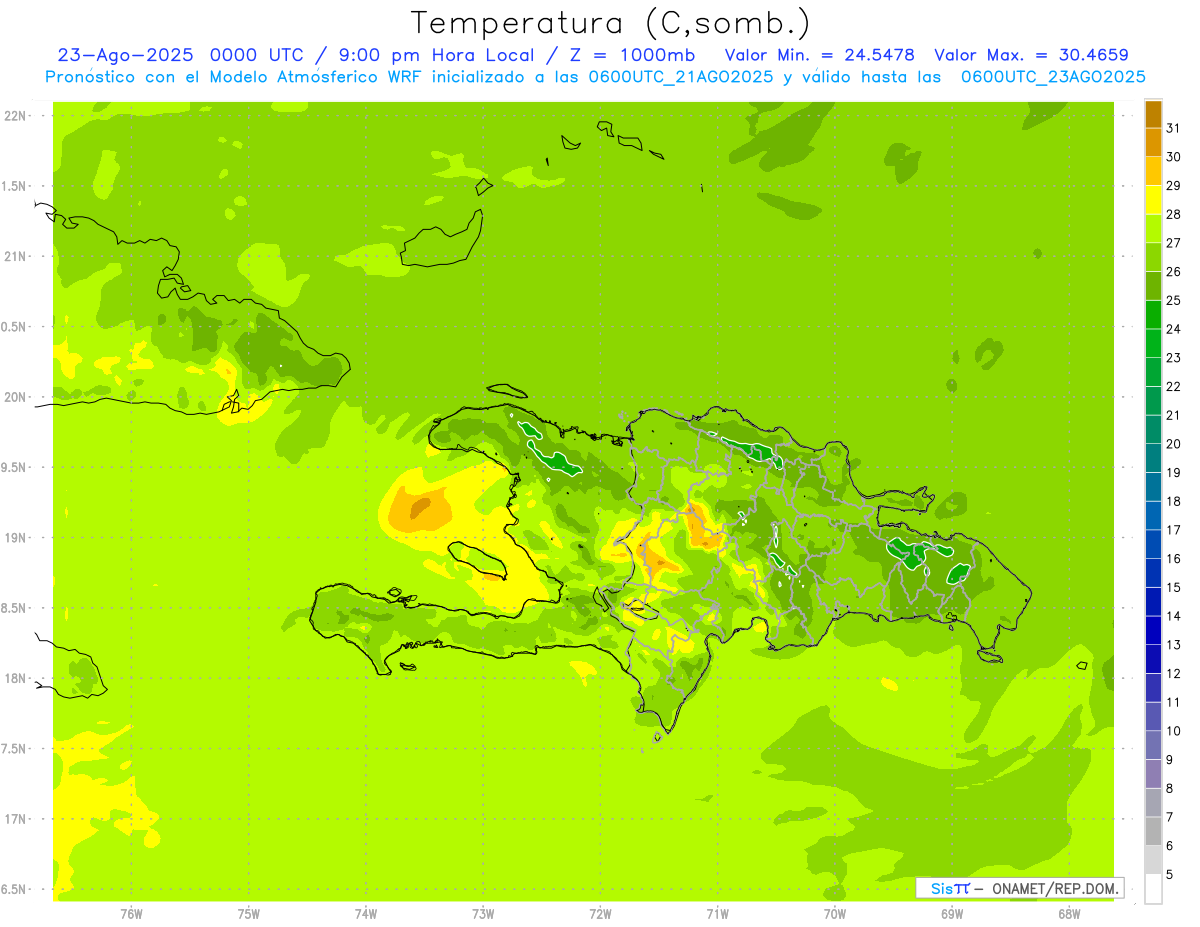The height and width of the screenshot is (927, 1200).
Task: Click the date text "23-Ago-2025 0000 UTC"
Action: point(180,55)
